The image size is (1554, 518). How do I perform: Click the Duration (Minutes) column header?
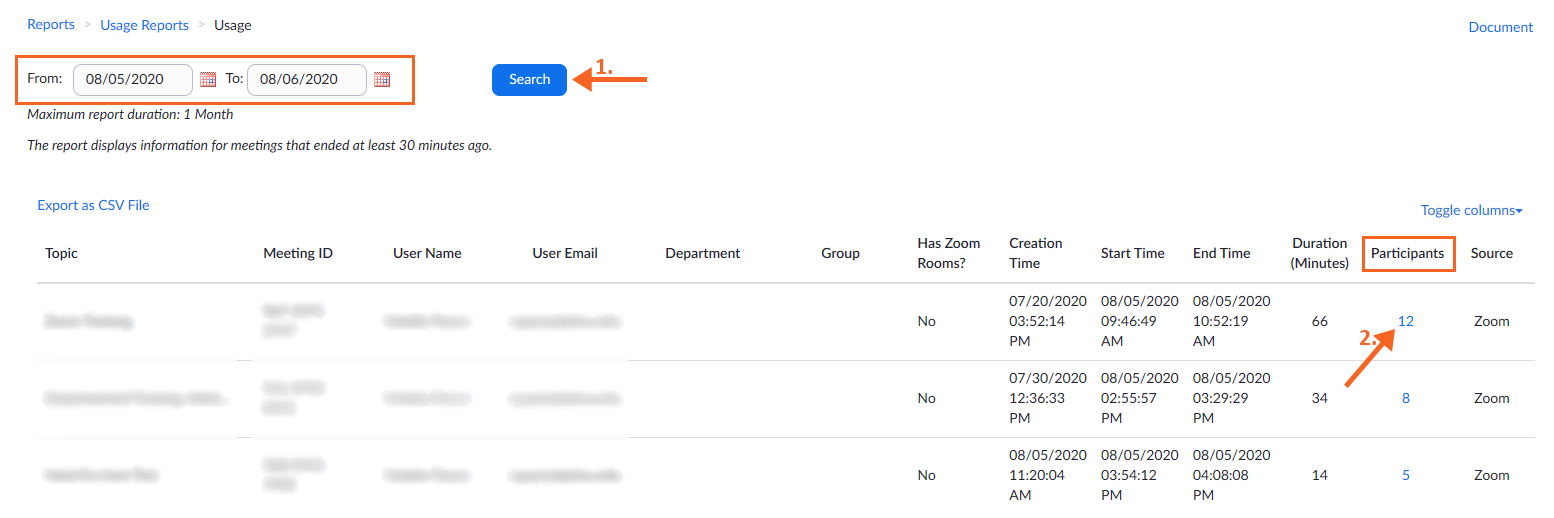coord(1319,253)
